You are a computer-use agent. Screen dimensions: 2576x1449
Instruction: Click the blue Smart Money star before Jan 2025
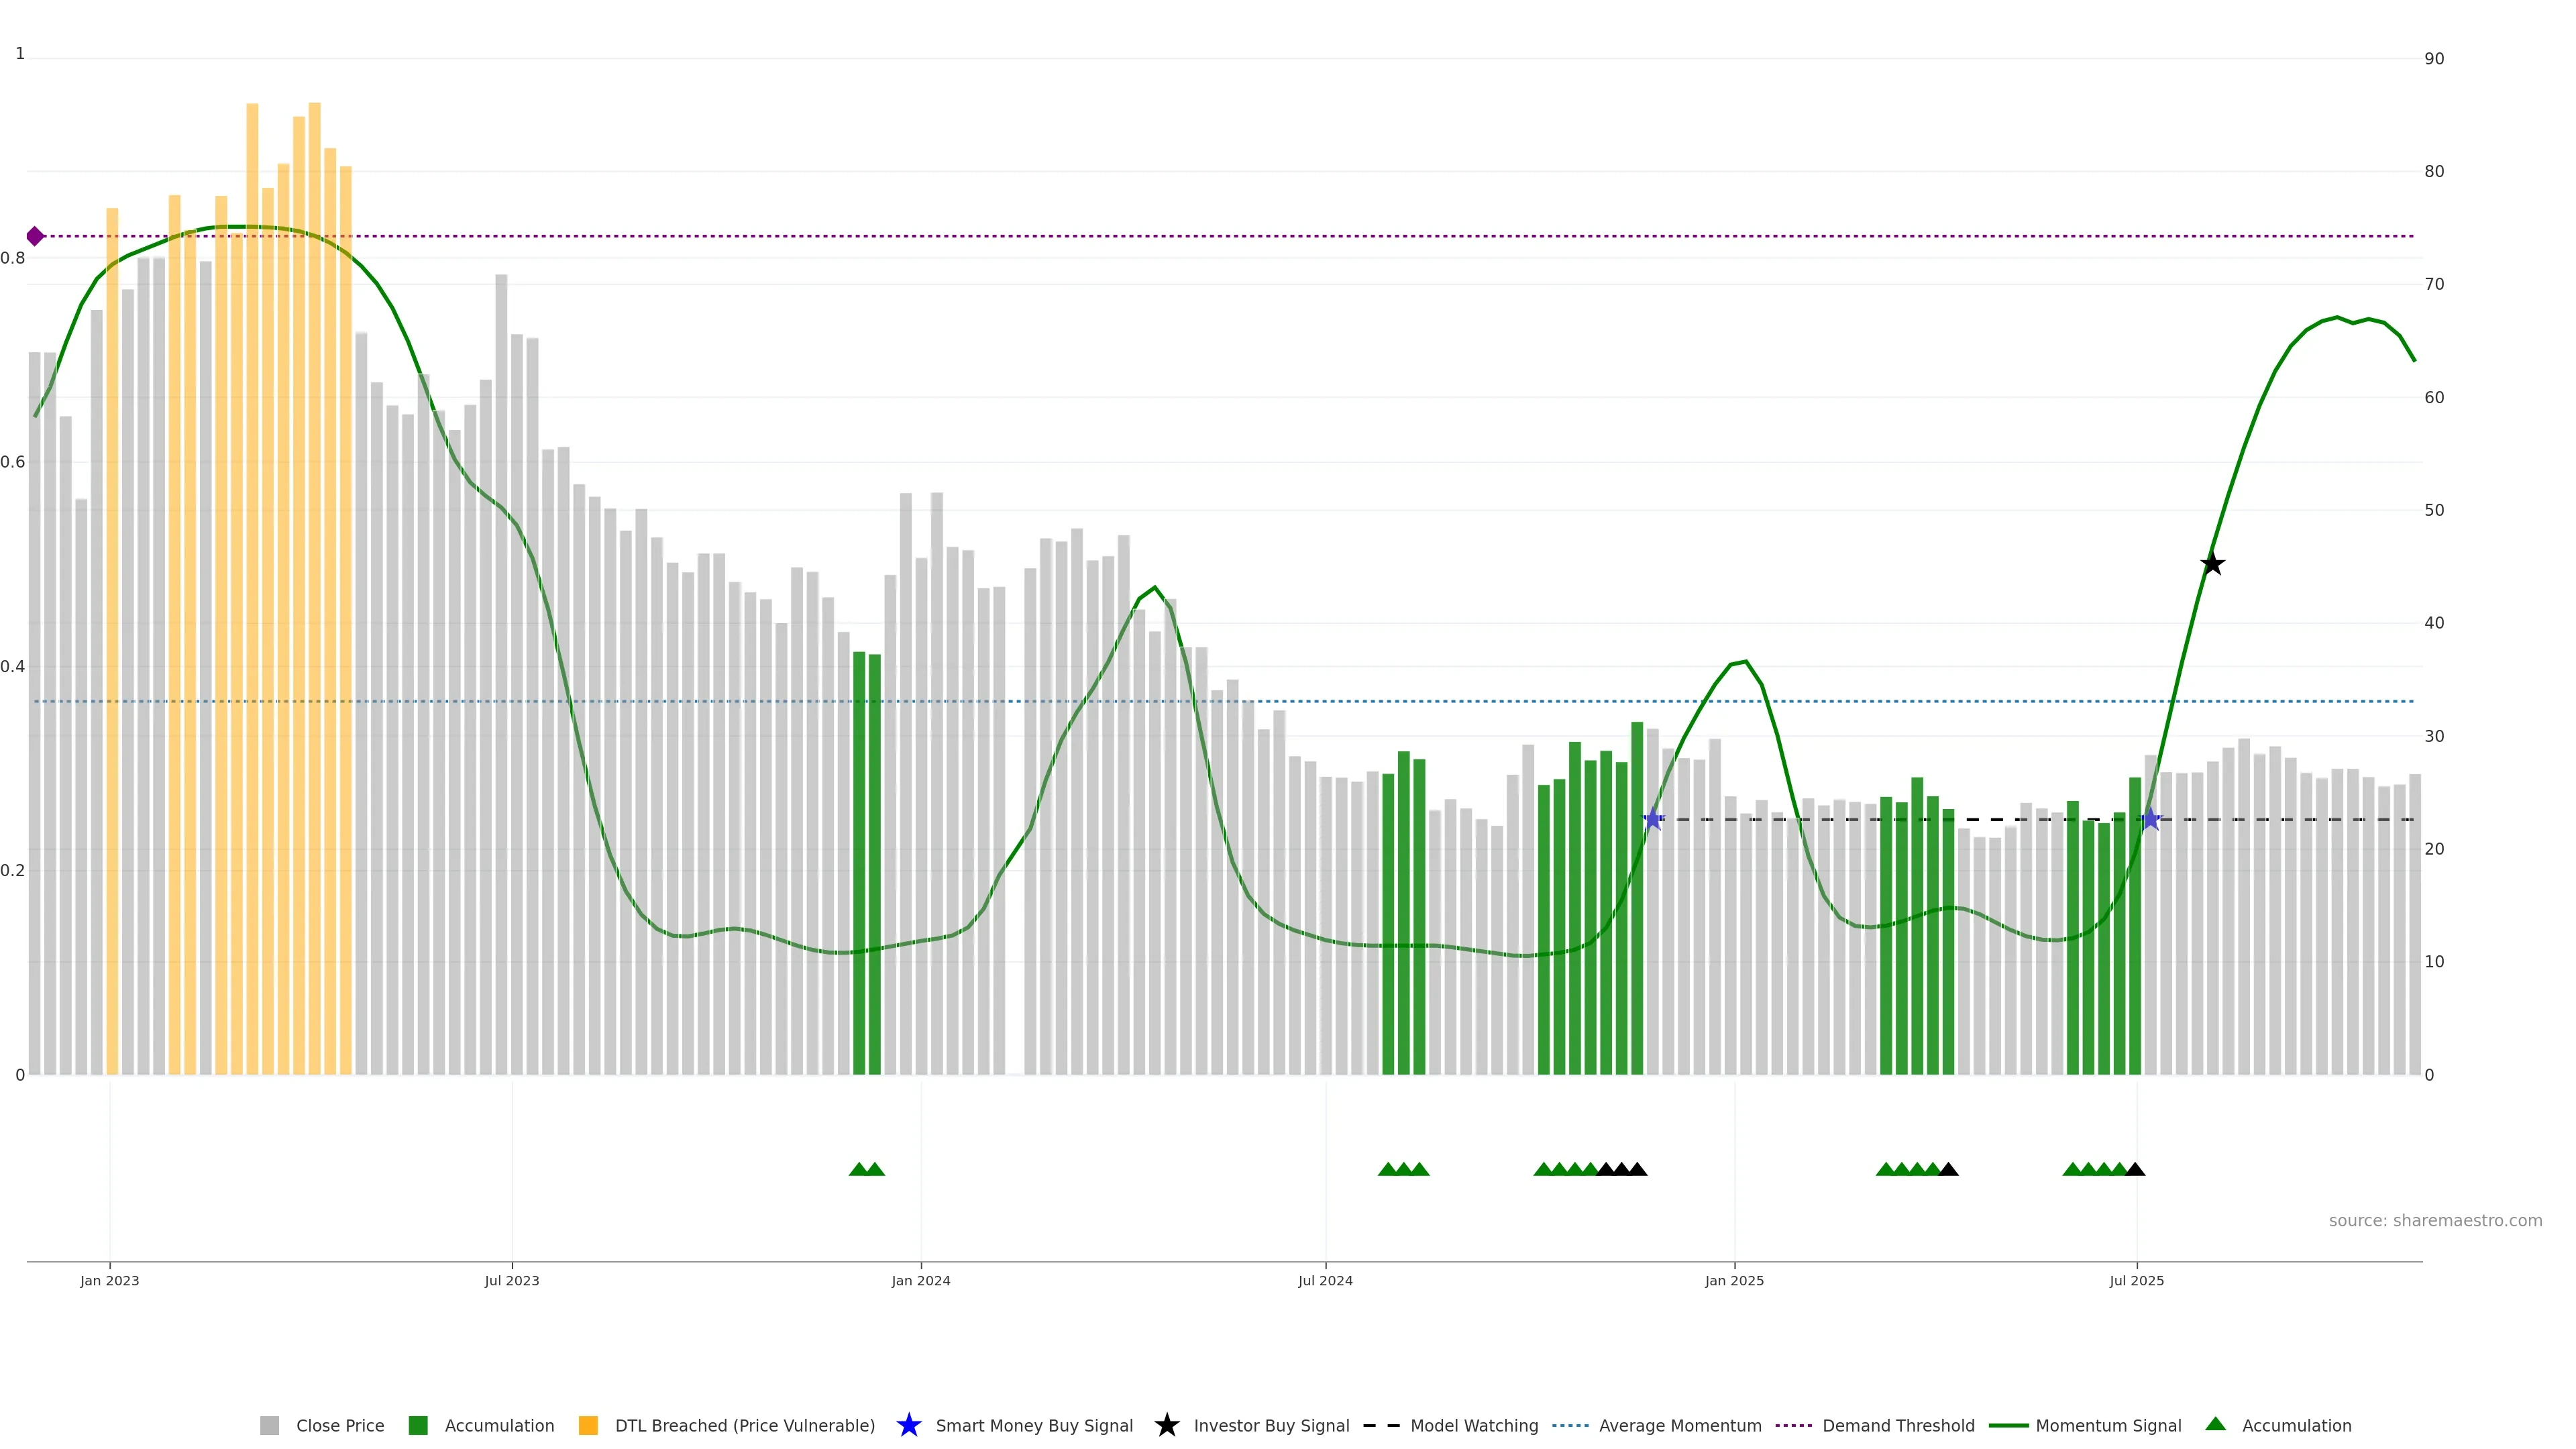[1653, 819]
